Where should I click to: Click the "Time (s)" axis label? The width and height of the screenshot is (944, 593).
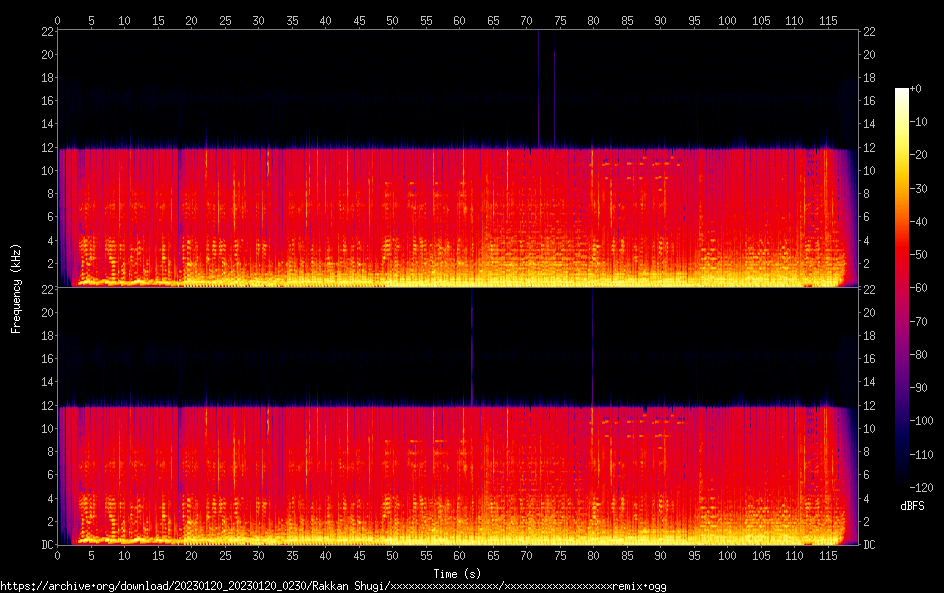pos(458,573)
